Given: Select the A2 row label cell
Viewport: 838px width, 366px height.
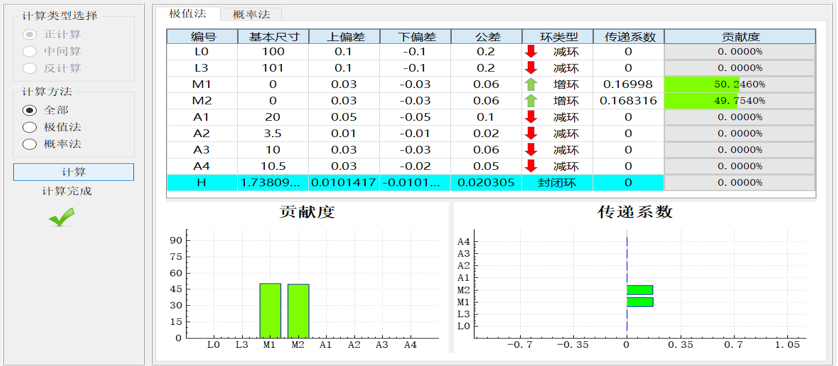Looking at the screenshot, I should point(203,133).
